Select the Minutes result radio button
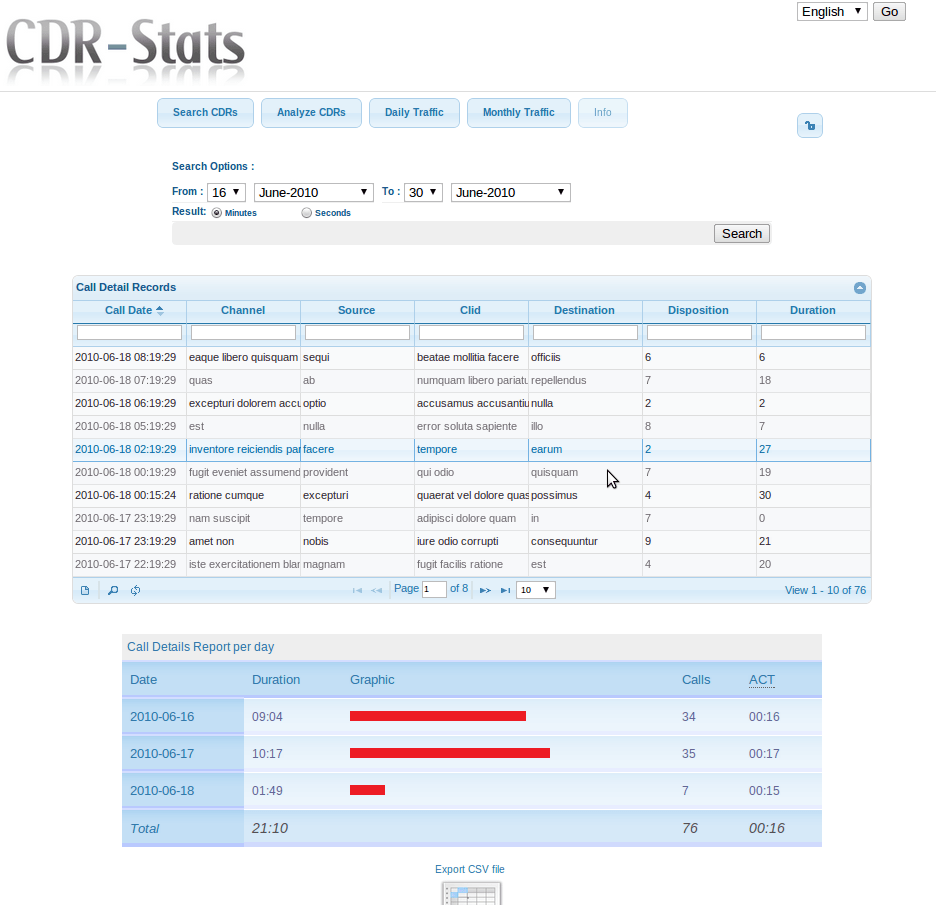The height and width of the screenshot is (905, 936). (x=217, y=213)
